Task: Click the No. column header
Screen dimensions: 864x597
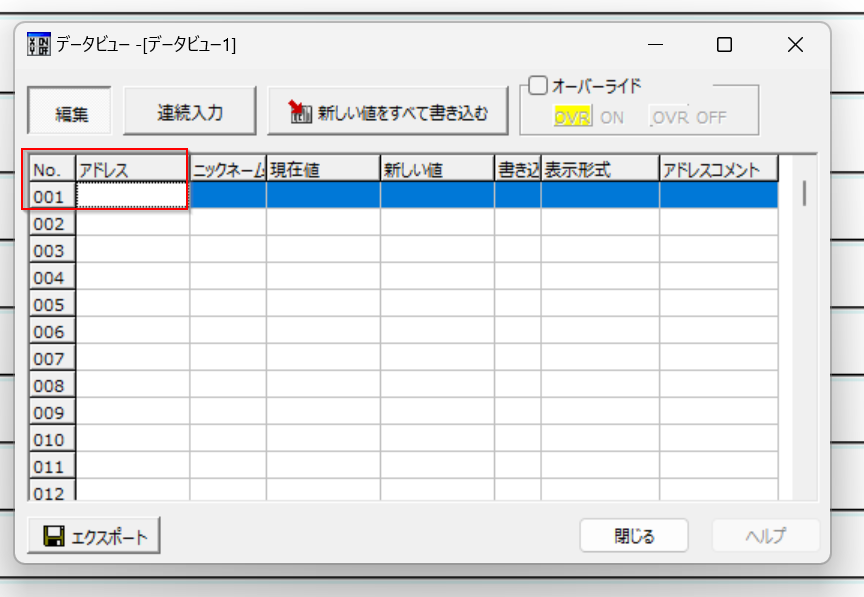Action: pos(52,169)
